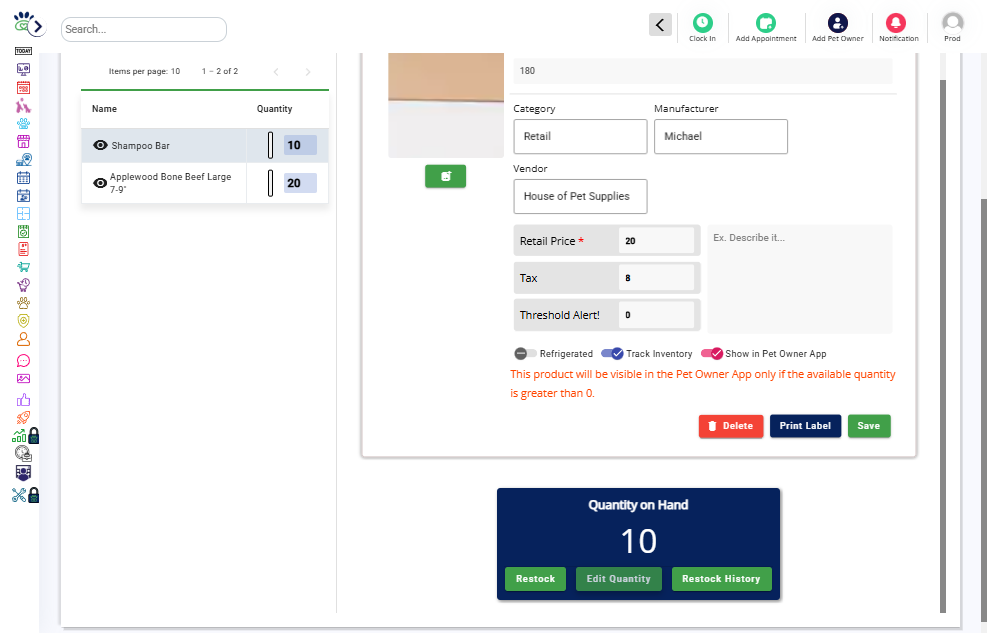Viewport: 987px width, 633px height.
Task: Click the description text area
Action: coord(799,279)
